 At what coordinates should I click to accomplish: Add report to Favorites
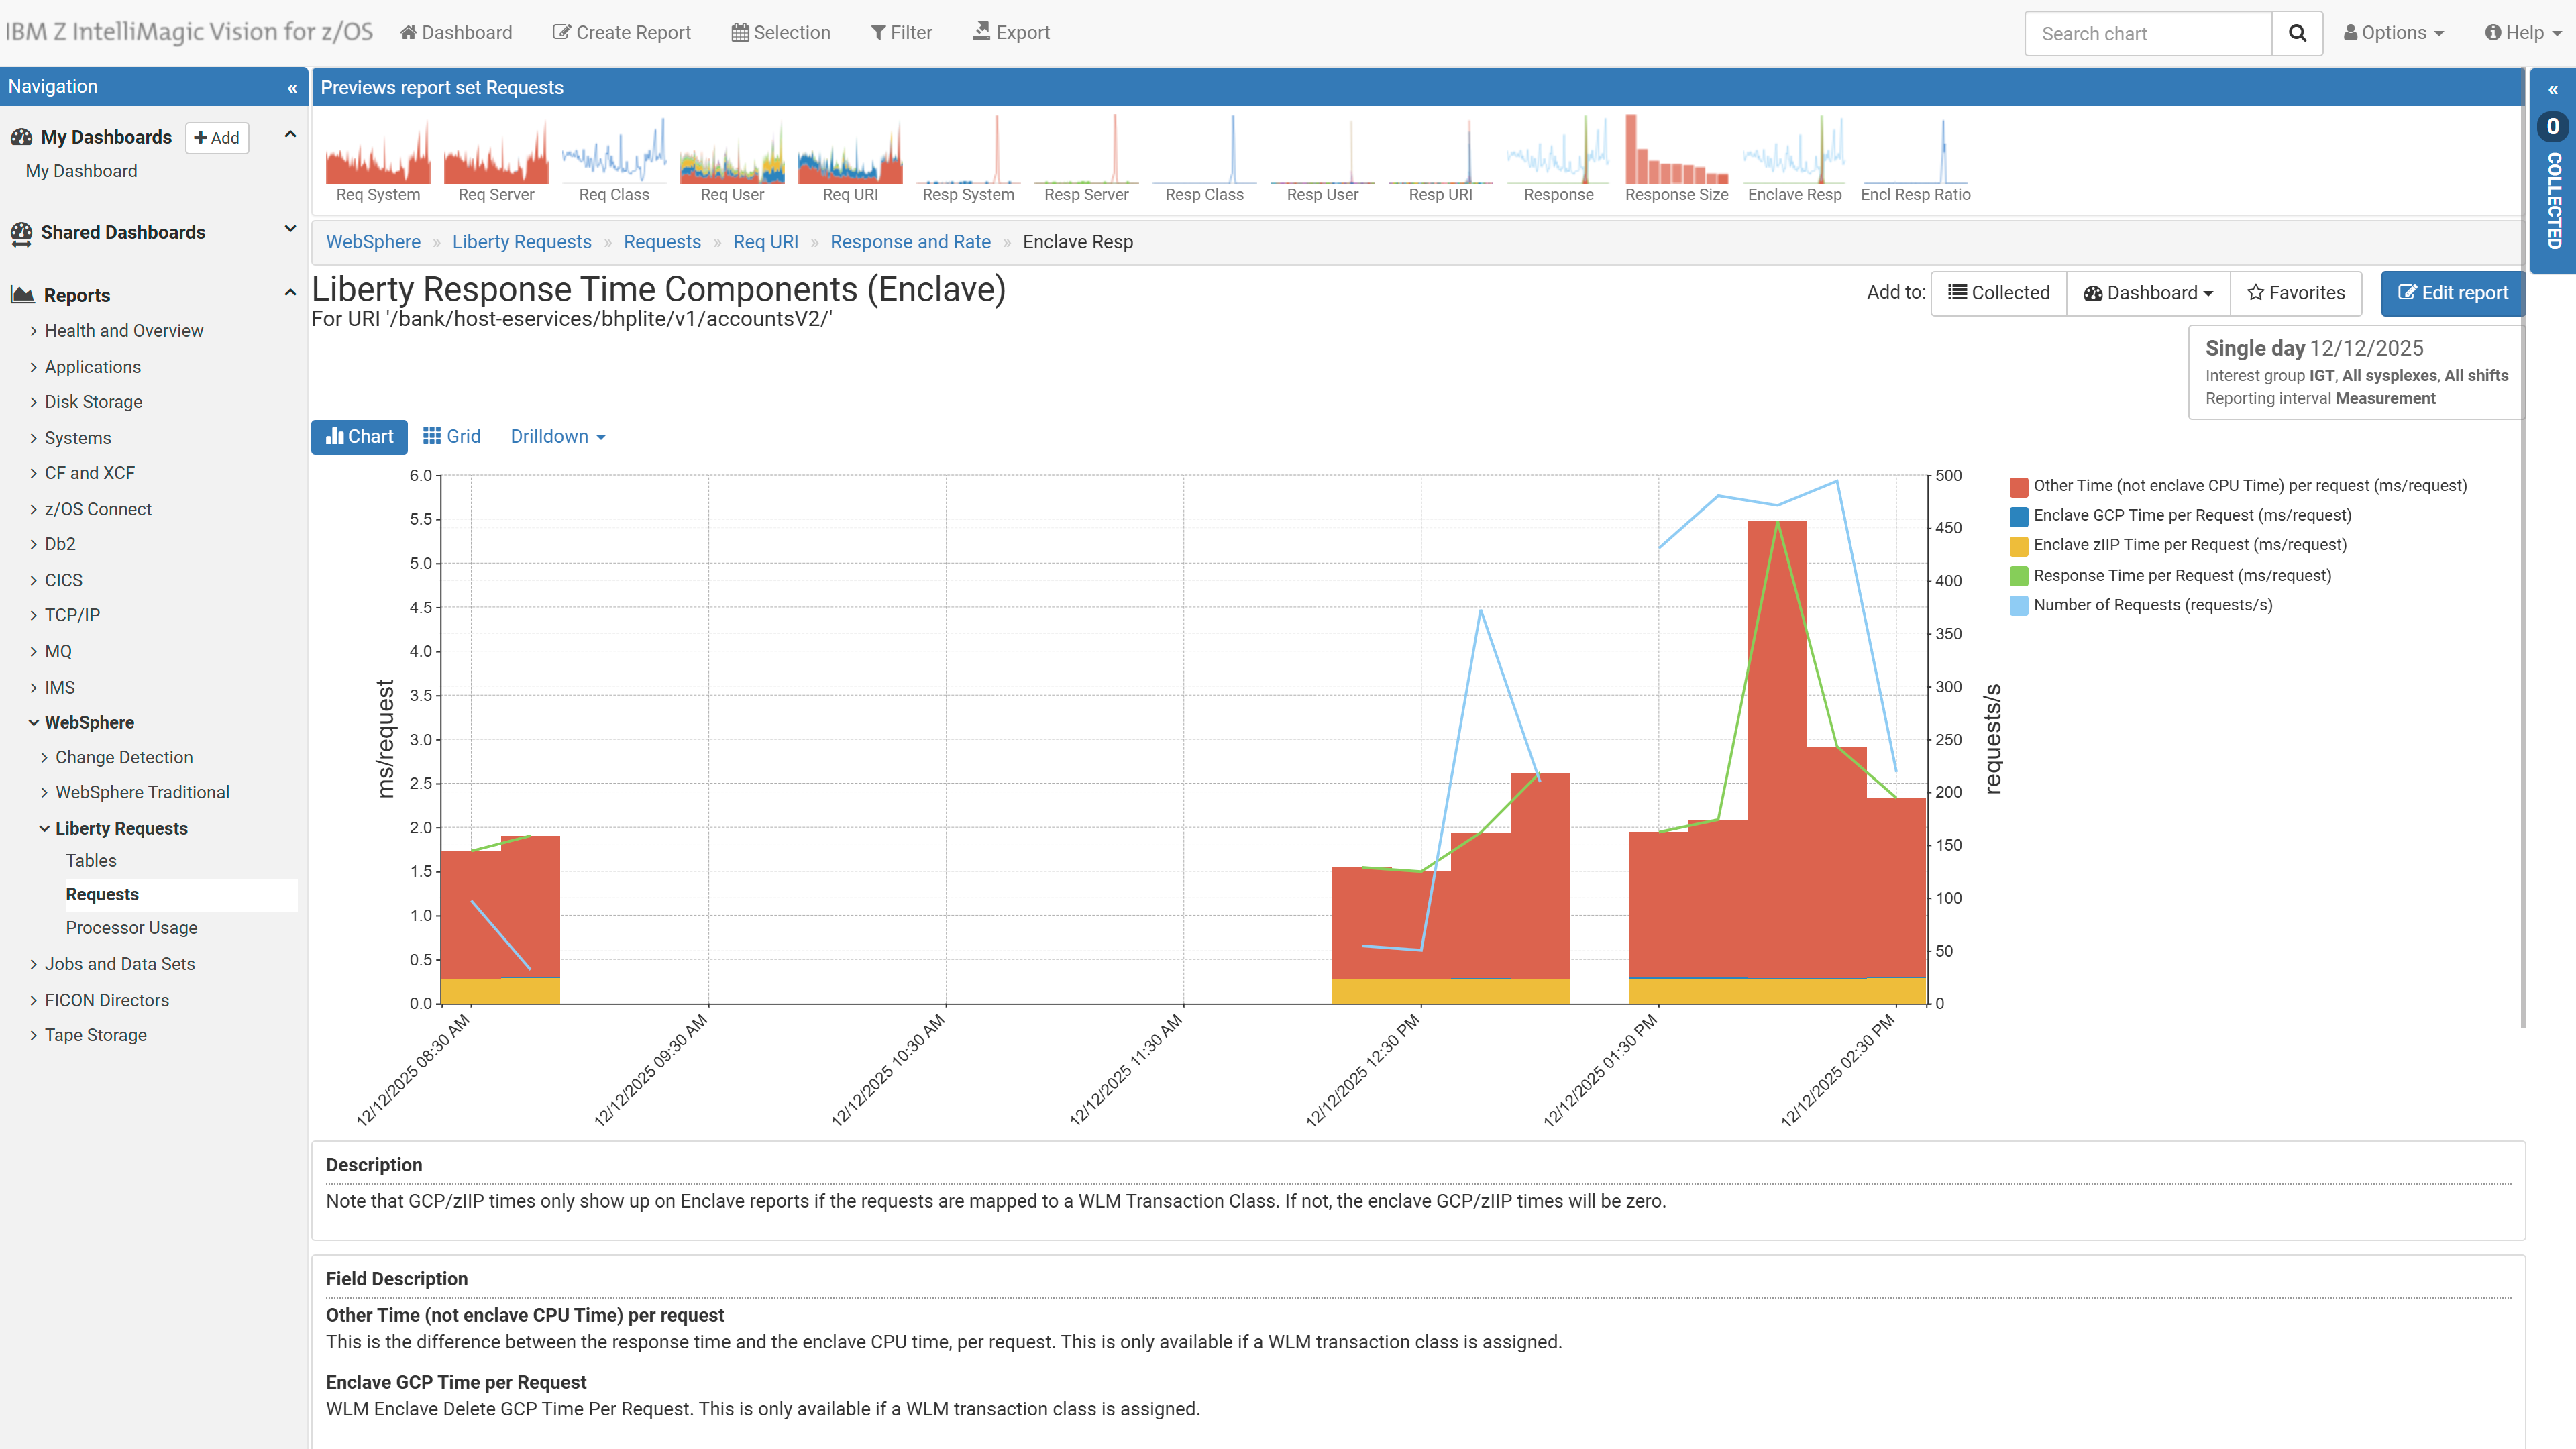click(x=2295, y=293)
